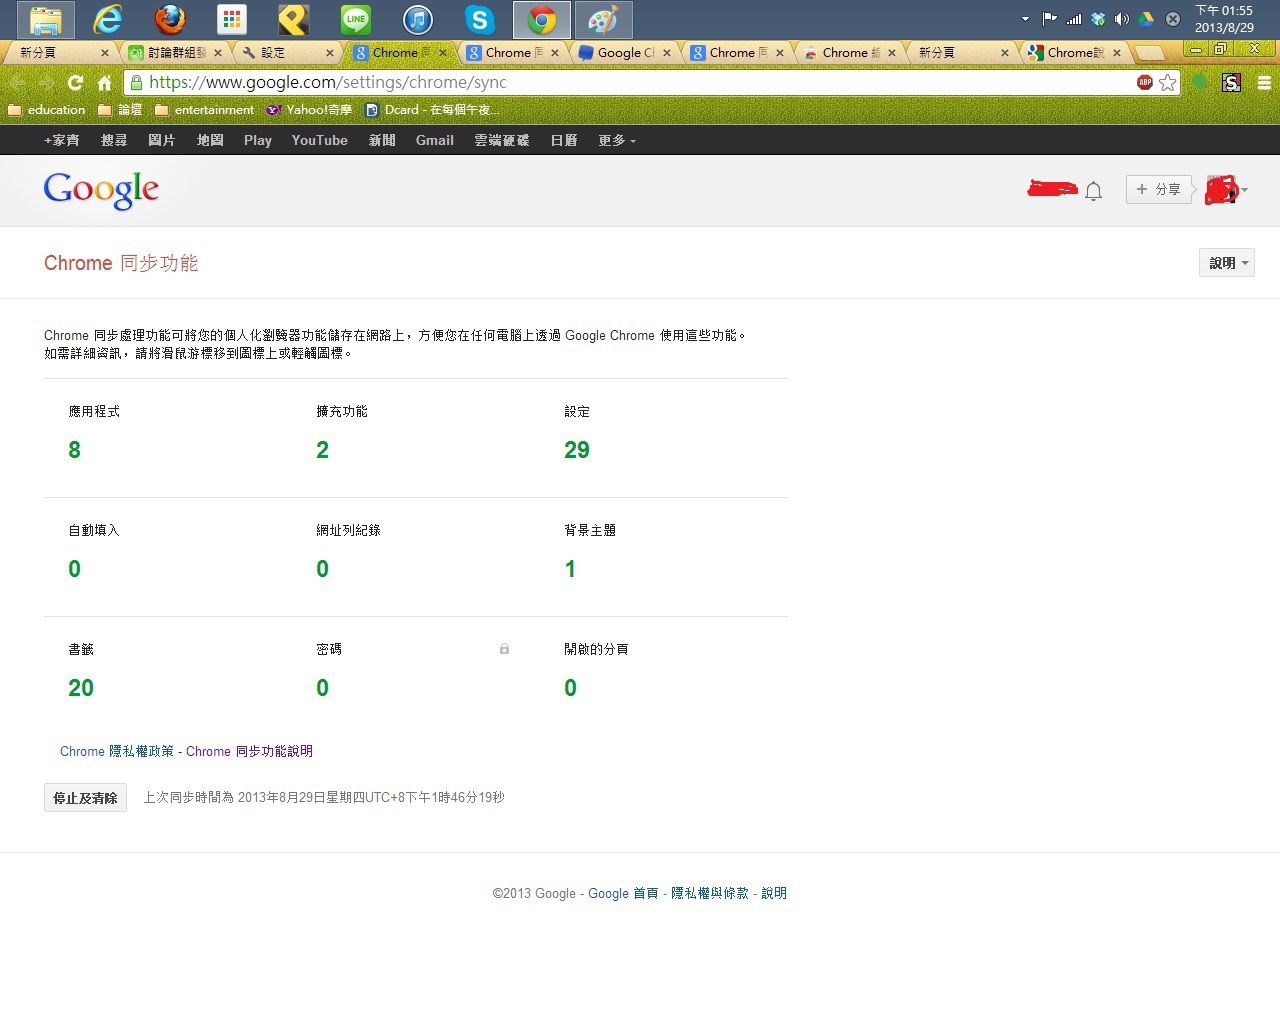Open 日曆 in the Google bar

(x=564, y=141)
